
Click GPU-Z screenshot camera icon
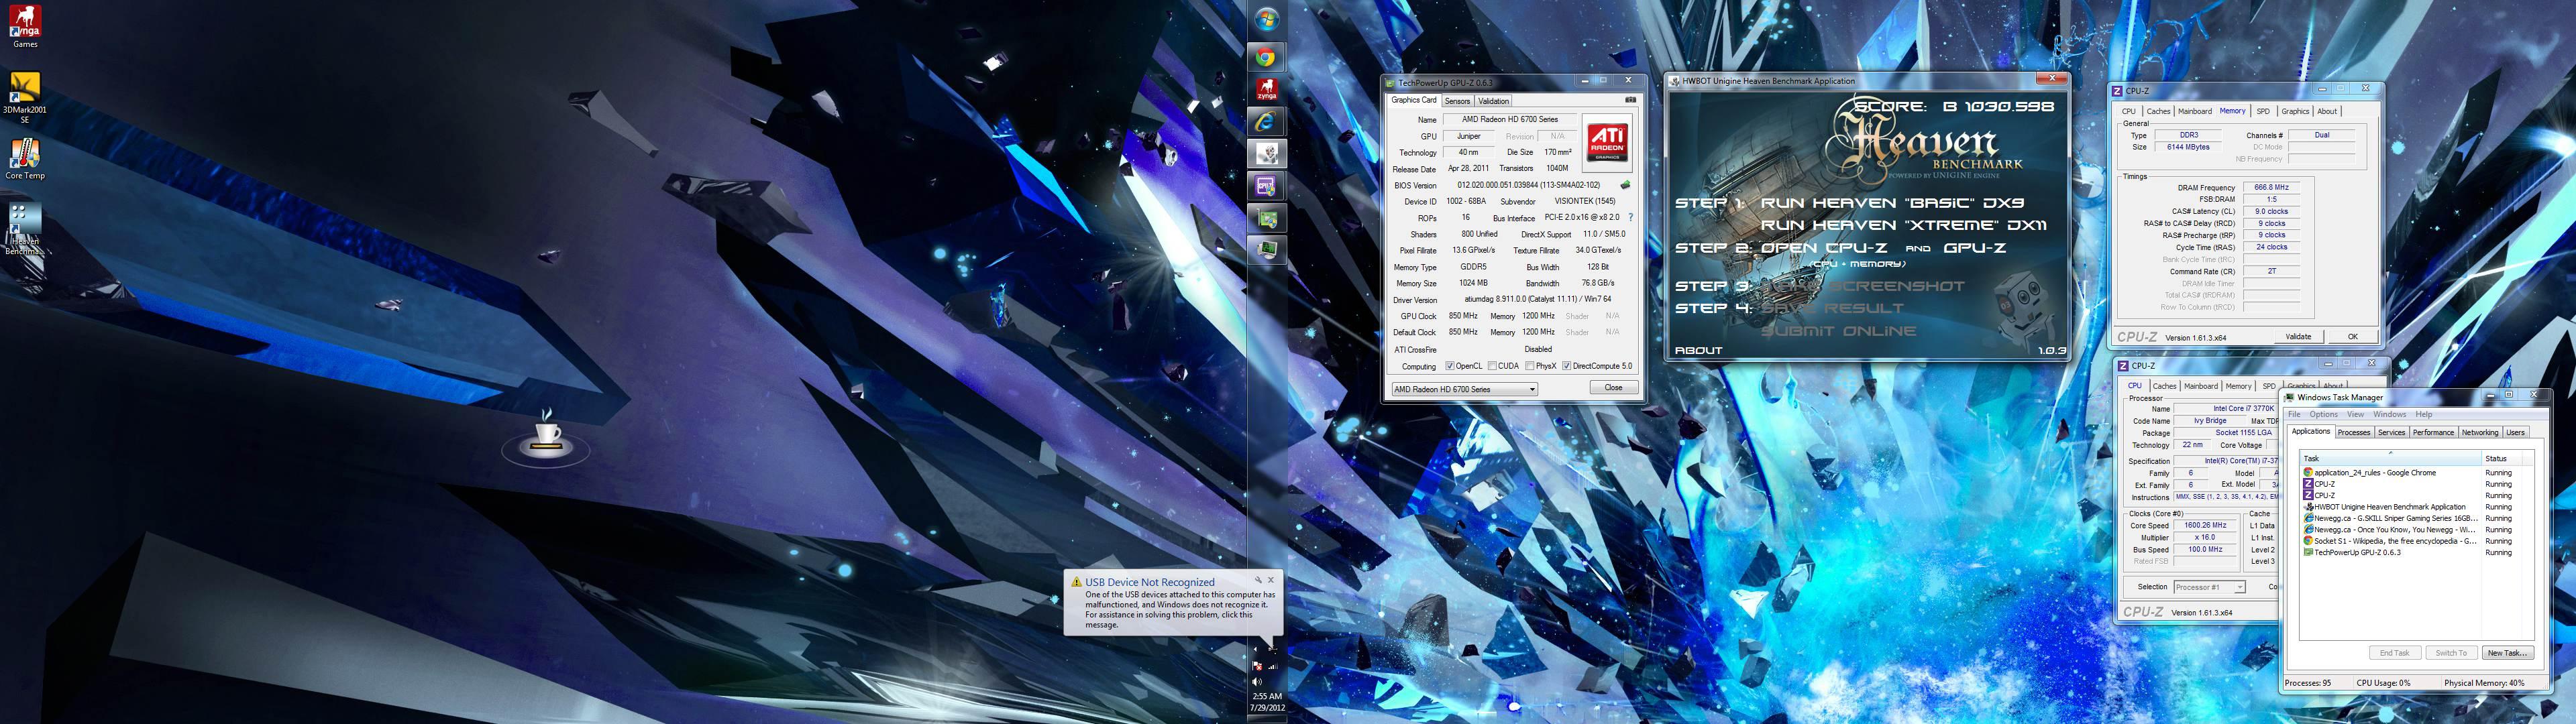(1630, 100)
